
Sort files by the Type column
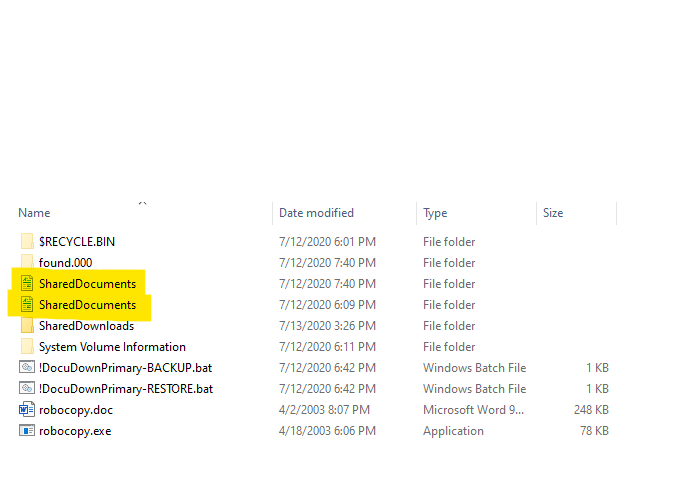click(x=435, y=213)
